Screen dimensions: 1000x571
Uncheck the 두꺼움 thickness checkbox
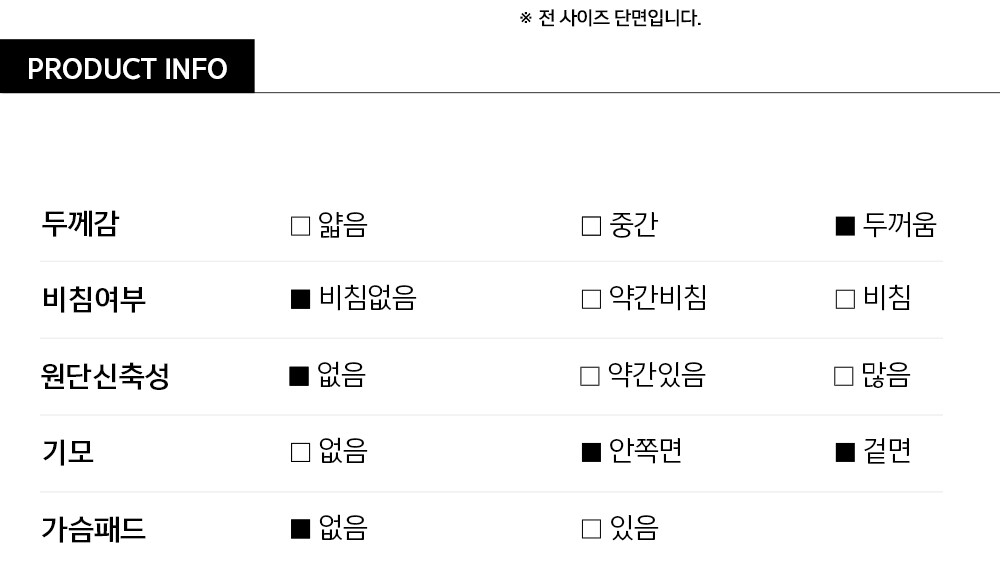pos(845,226)
